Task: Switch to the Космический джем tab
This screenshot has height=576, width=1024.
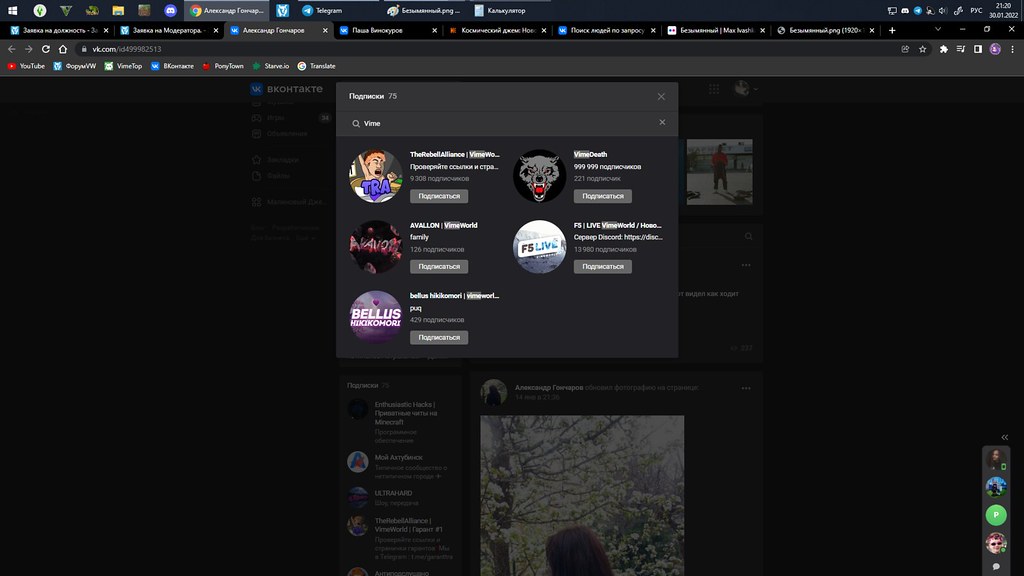Action: (x=493, y=30)
